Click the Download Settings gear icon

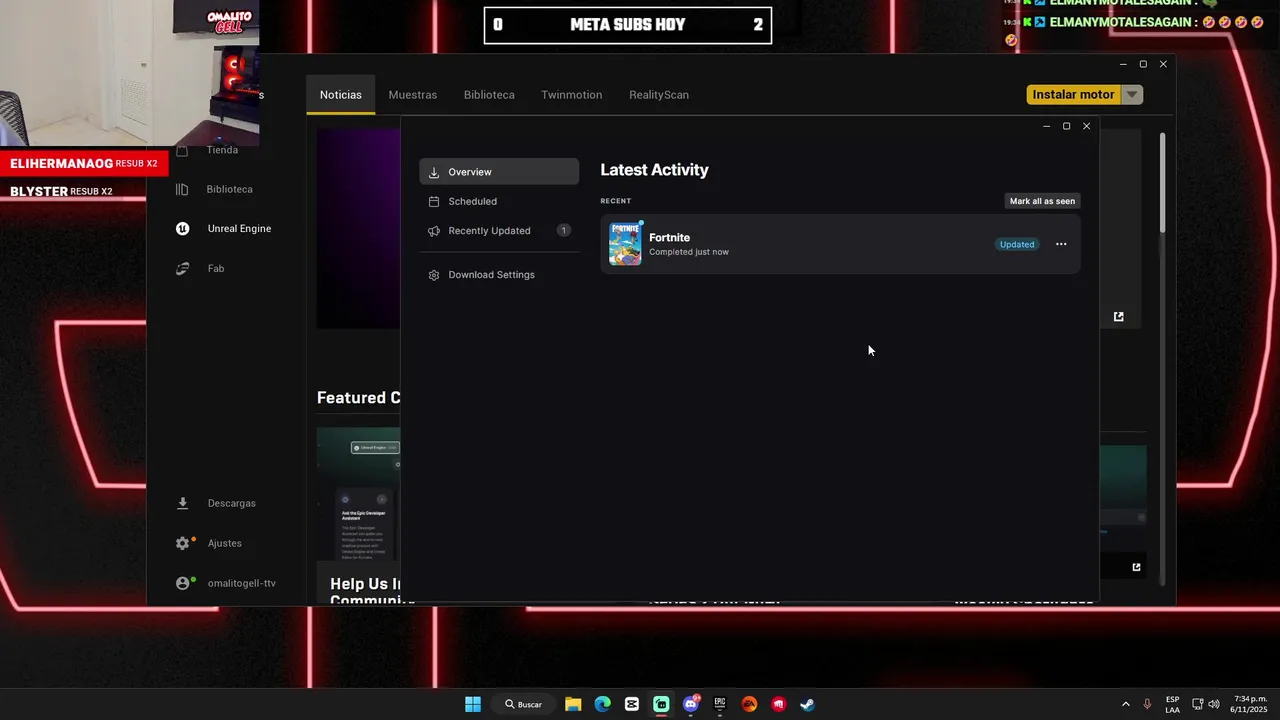[434, 275]
